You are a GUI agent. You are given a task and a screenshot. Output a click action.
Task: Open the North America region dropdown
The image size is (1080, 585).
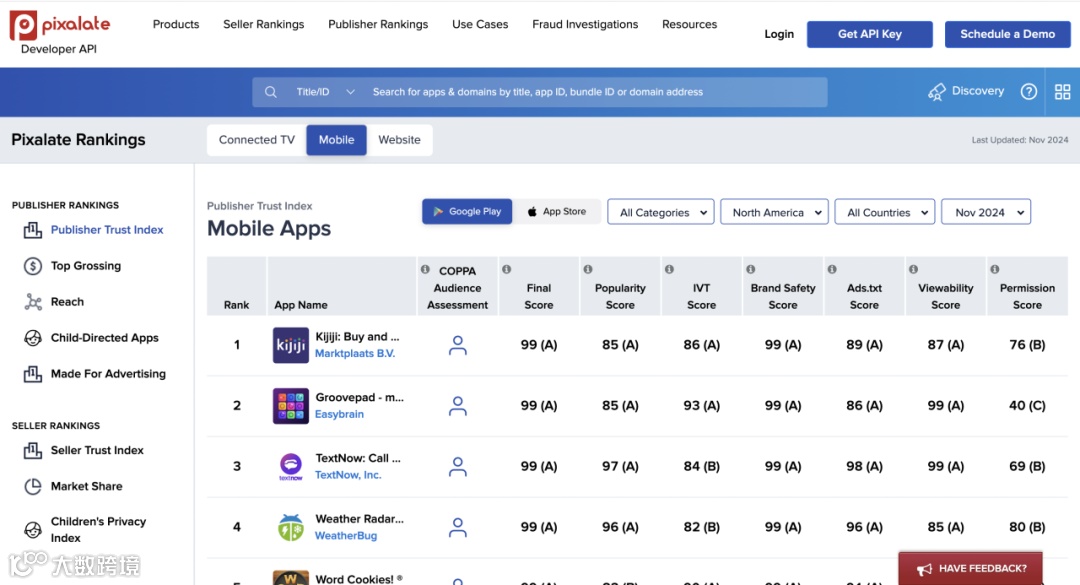[774, 212]
